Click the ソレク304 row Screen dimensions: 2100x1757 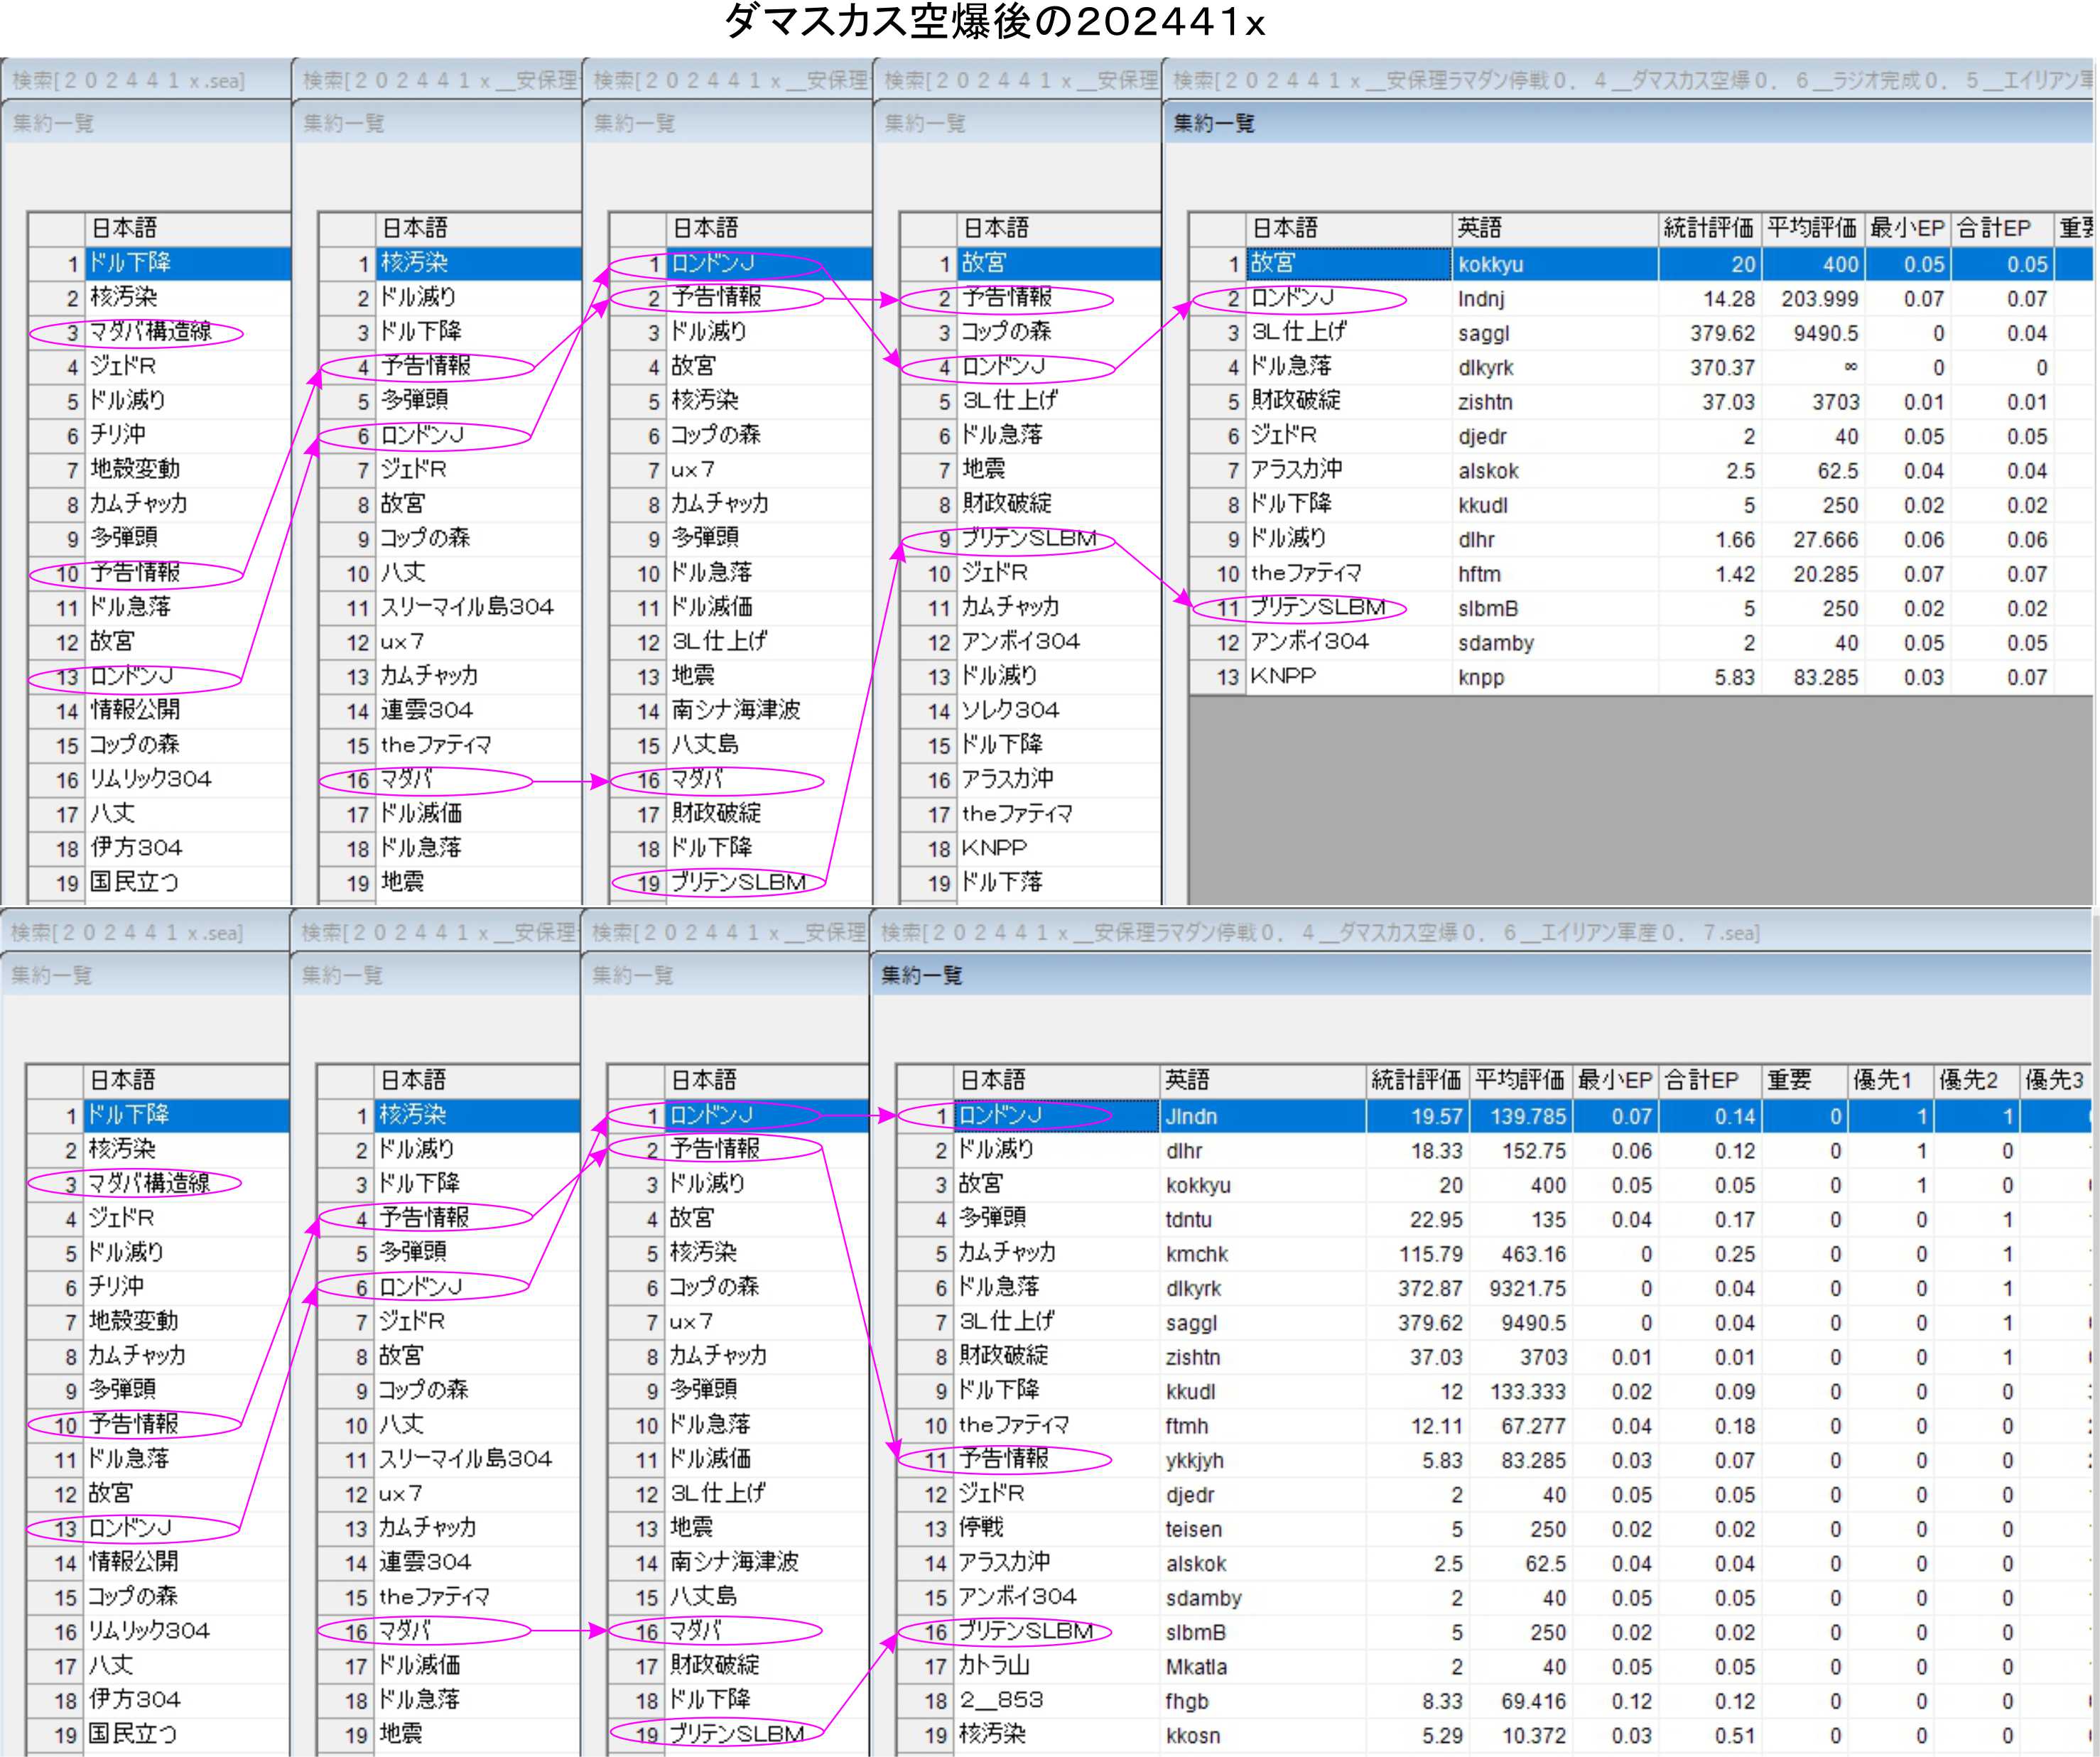pyautogui.click(x=1030, y=711)
